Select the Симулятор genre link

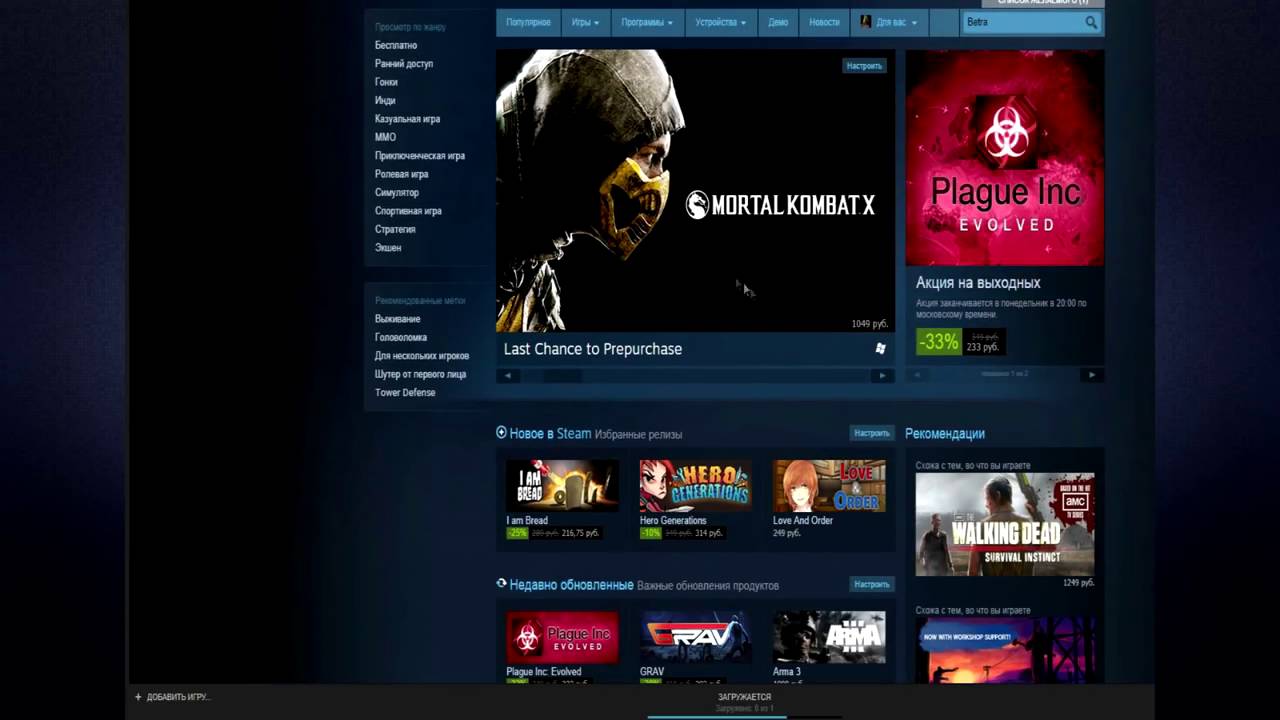pyautogui.click(x=397, y=193)
